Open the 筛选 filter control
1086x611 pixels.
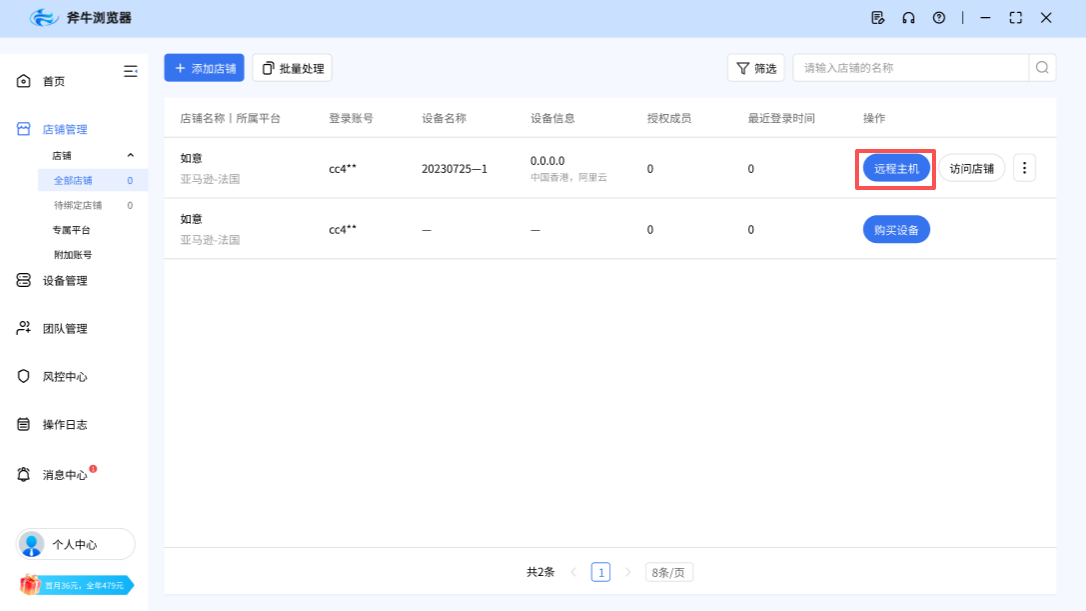[756, 67]
